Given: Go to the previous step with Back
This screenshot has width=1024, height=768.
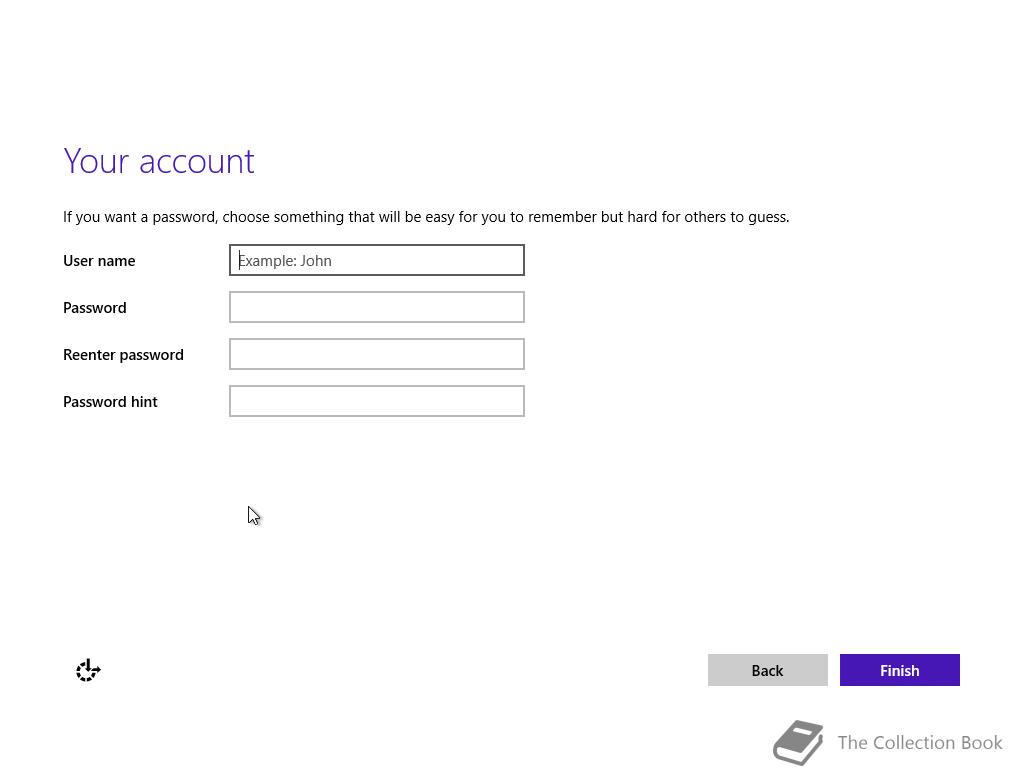Looking at the screenshot, I should click(767, 670).
